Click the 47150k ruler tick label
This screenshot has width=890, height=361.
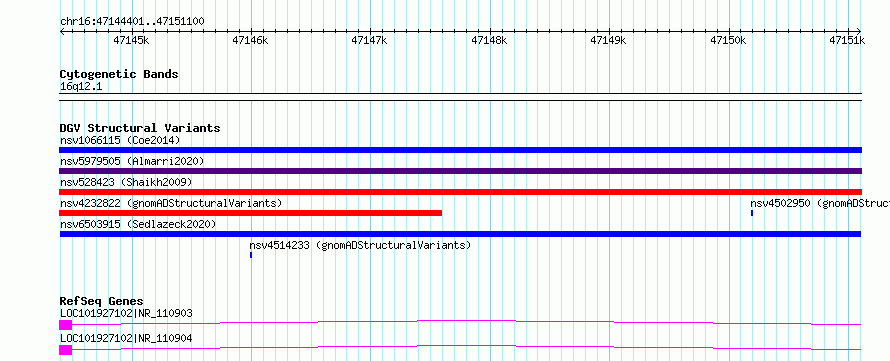pos(728,40)
